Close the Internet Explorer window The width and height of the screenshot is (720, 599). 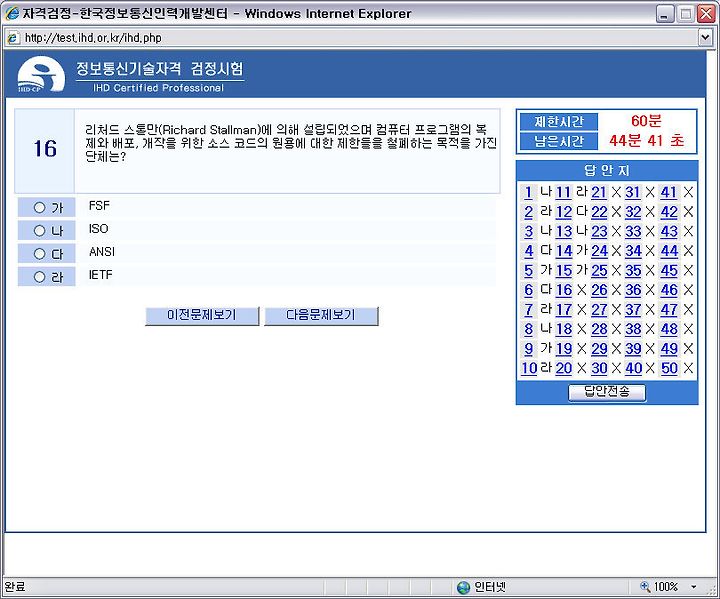tap(706, 14)
